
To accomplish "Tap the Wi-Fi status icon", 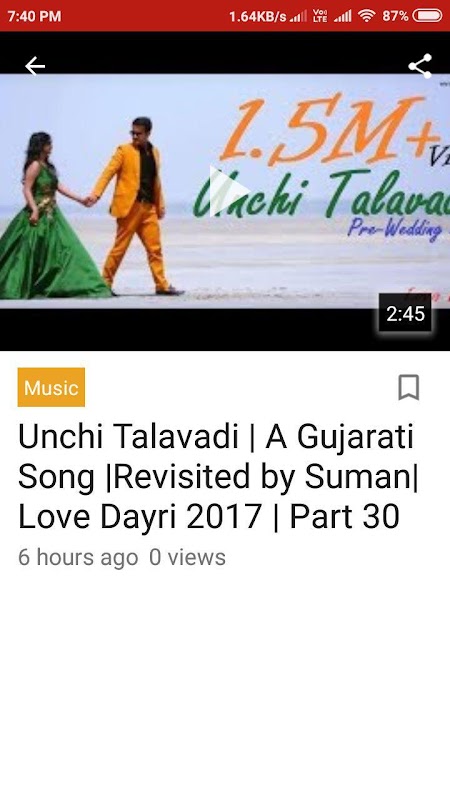I will 366,16.
